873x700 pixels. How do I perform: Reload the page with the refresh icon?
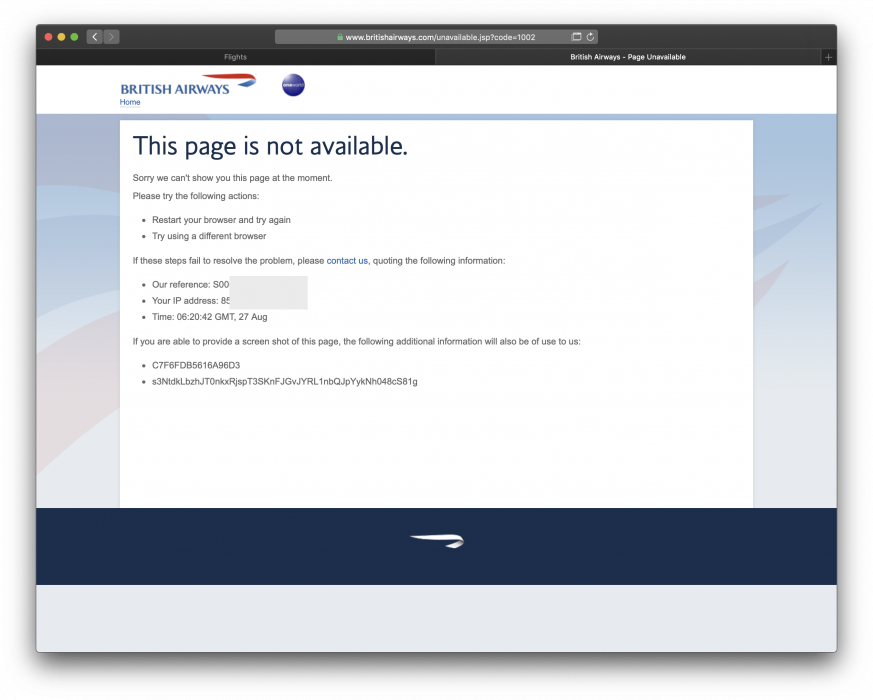point(591,37)
